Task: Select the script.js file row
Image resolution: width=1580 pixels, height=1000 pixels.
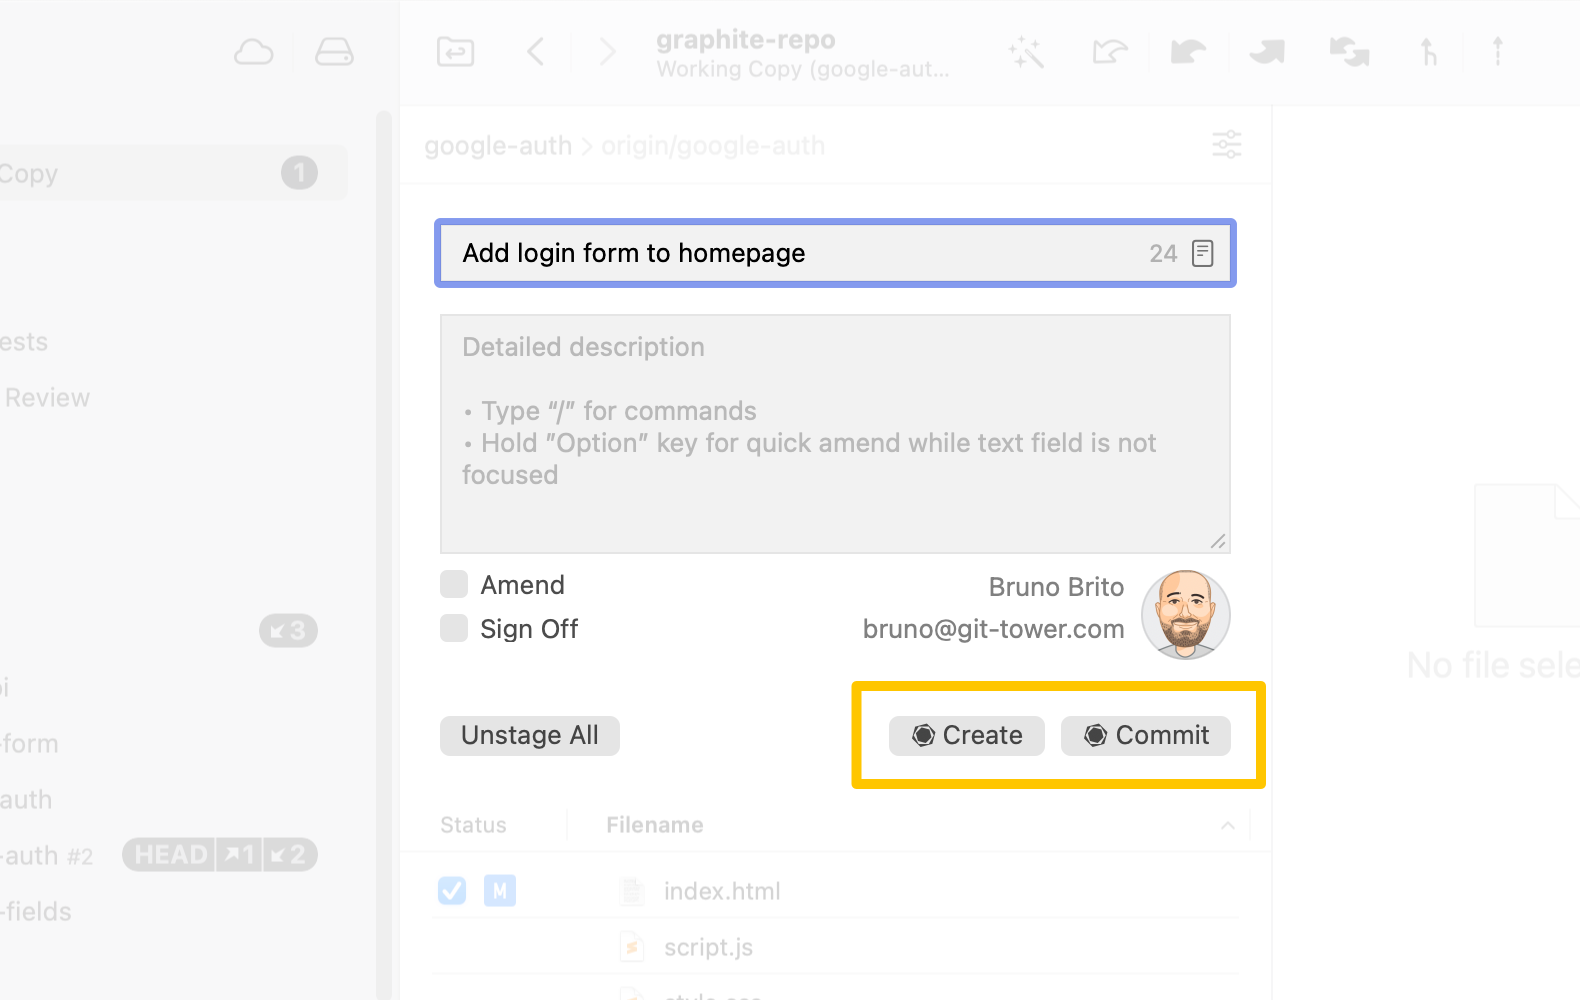Action: [708, 947]
